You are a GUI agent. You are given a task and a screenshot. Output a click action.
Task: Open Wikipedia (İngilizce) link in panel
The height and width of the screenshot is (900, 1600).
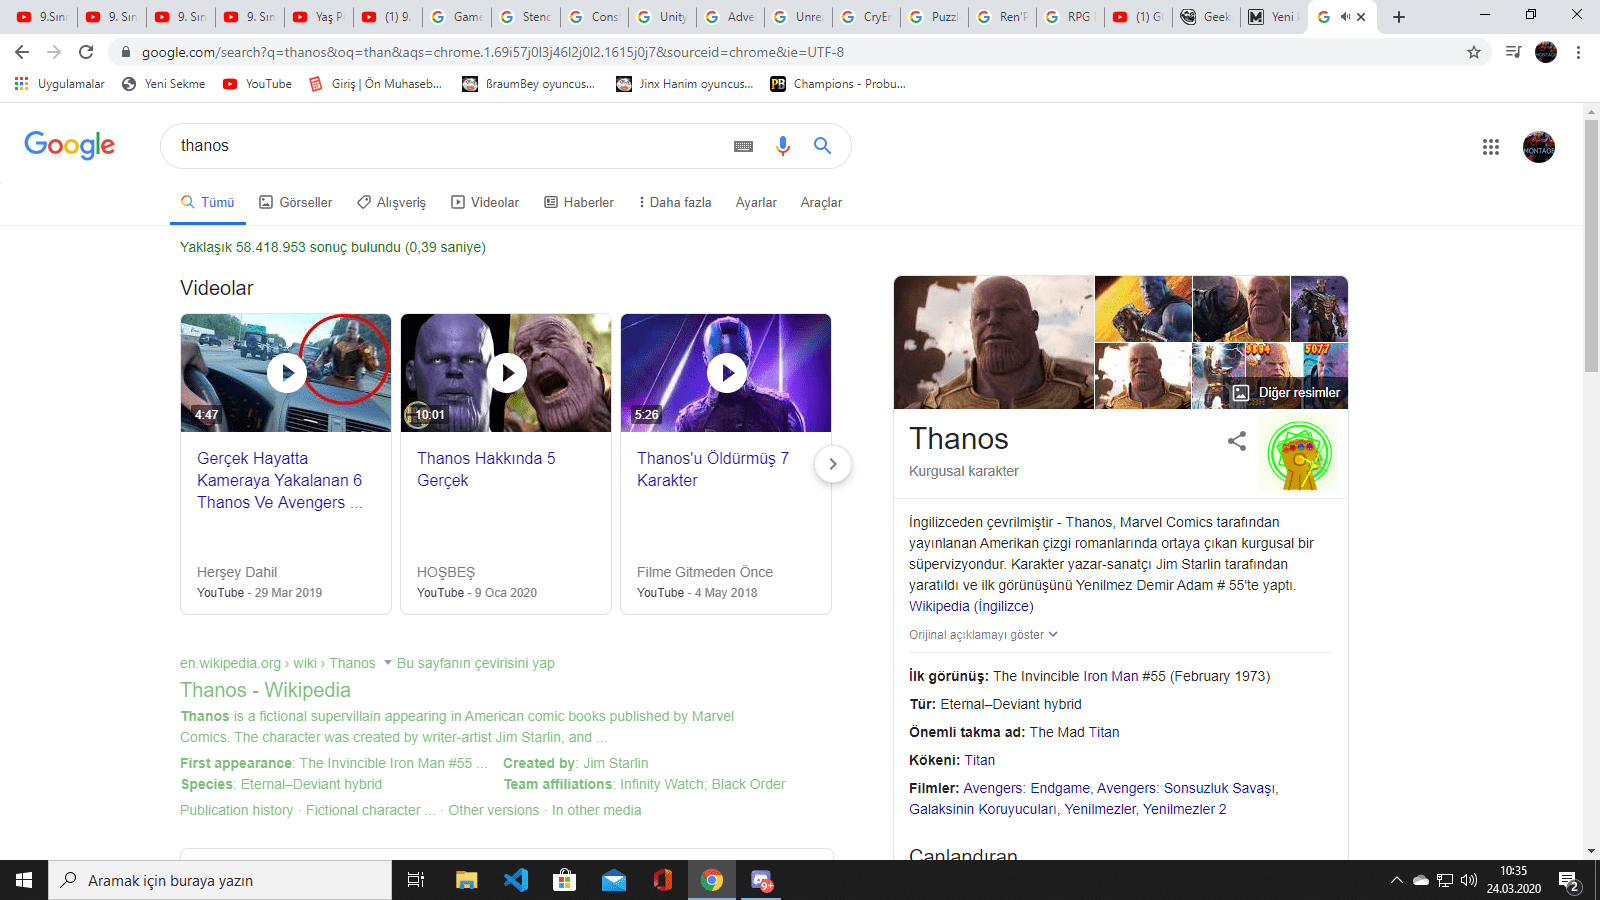coord(971,606)
